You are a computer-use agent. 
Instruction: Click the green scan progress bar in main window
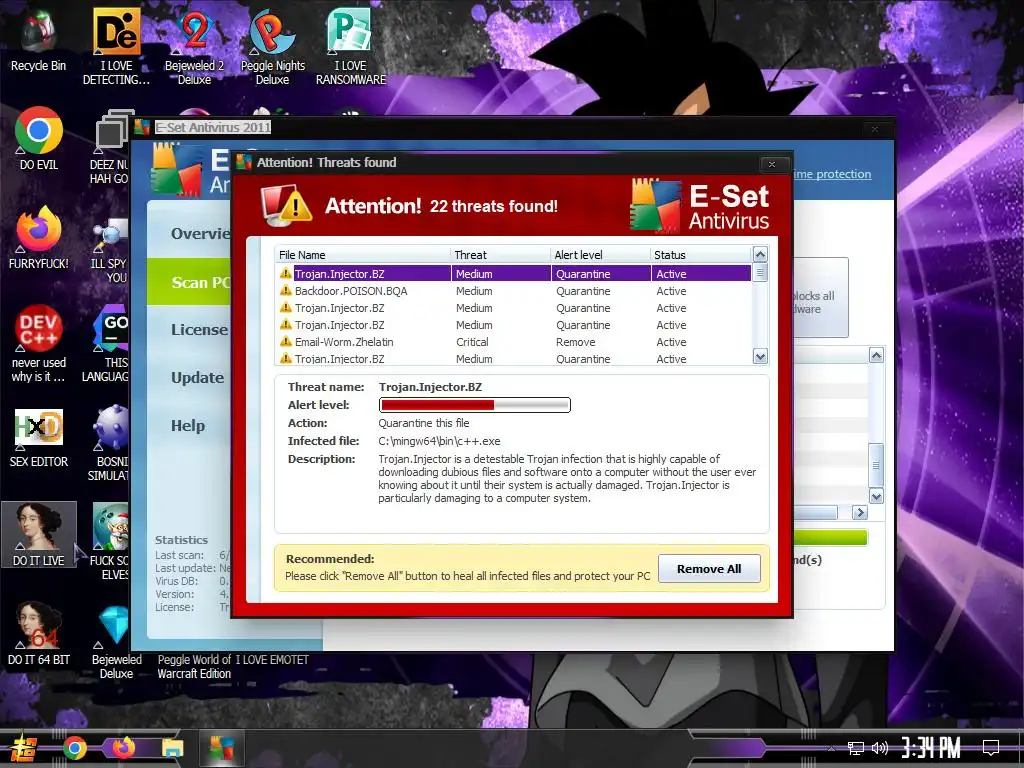tap(830, 537)
